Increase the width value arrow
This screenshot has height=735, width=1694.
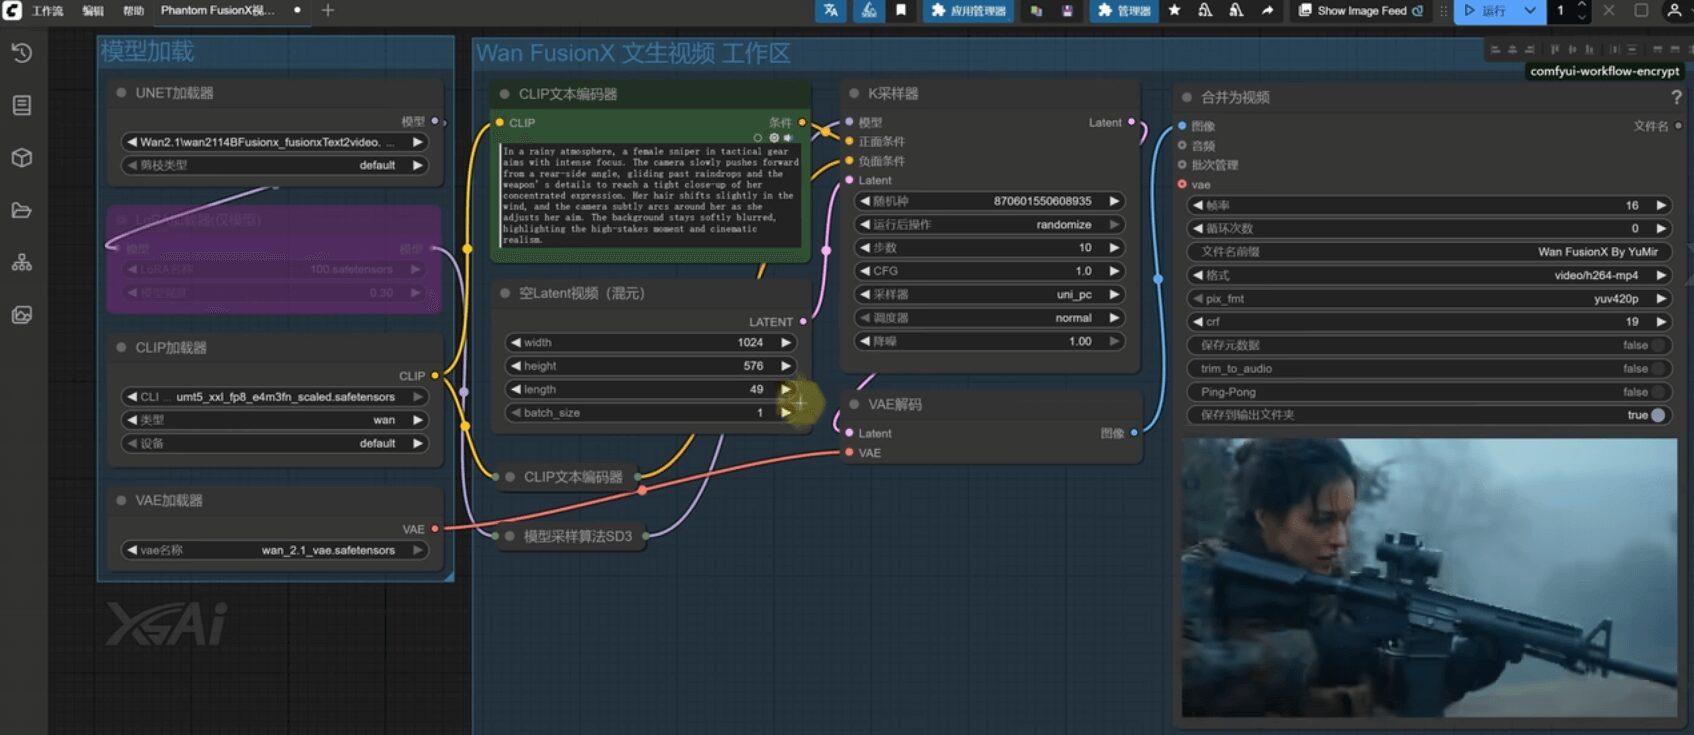786,343
